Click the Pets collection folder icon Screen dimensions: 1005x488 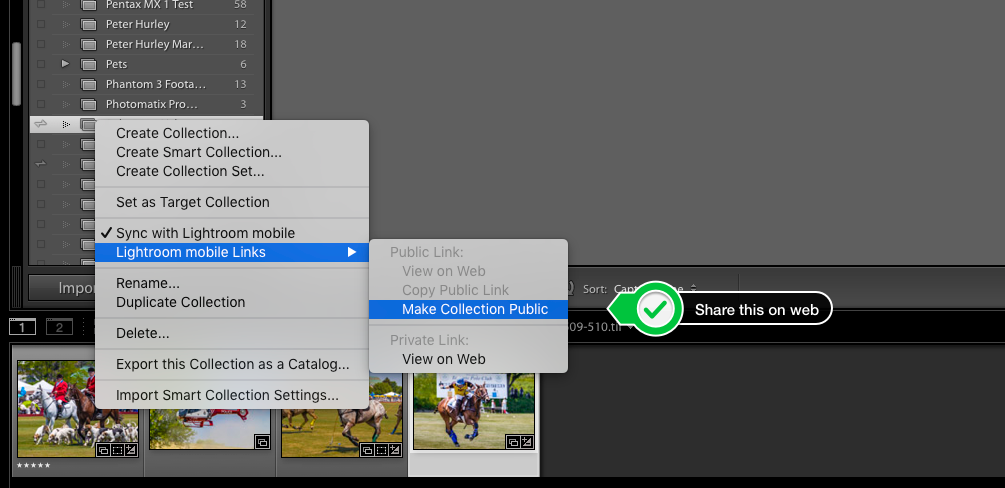pos(88,64)
